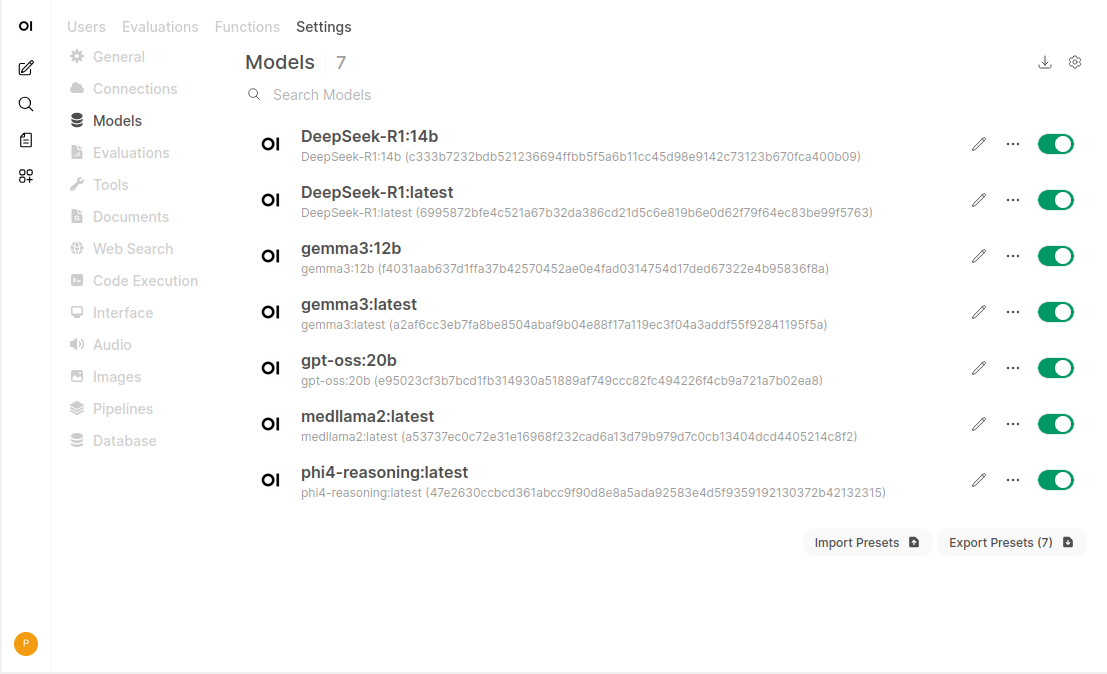Click the download models icon
1107x674 pixels.
click(1045, 62)
